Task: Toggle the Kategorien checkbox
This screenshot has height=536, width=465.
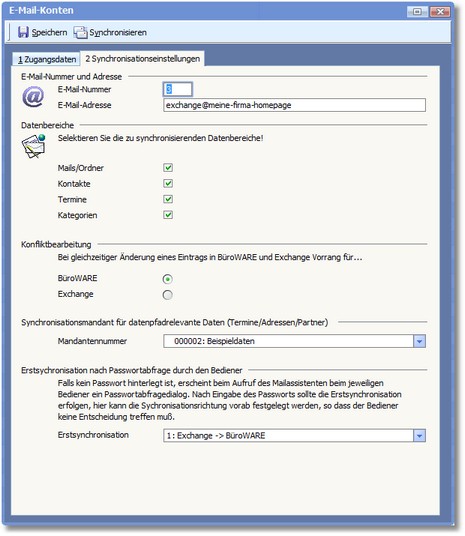Action: point(168,215)
